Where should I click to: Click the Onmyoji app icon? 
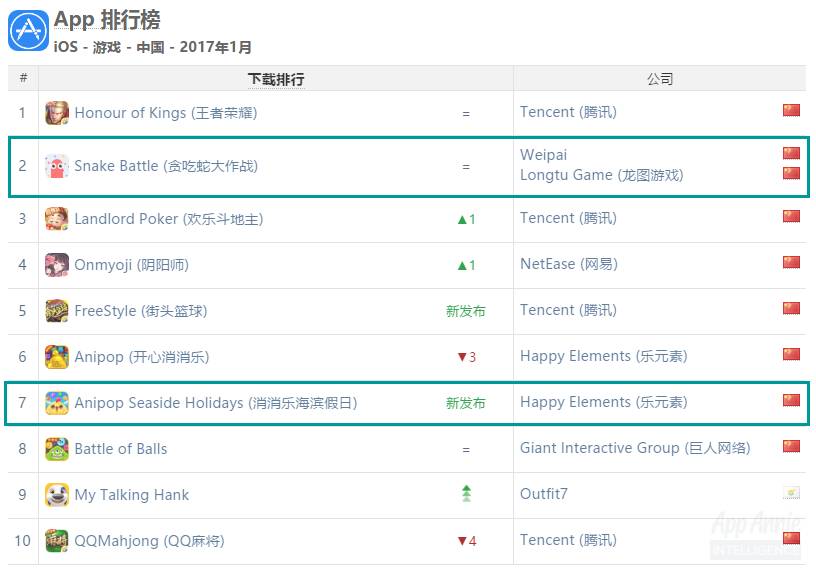pyautogui.click(x=57, y=265)
